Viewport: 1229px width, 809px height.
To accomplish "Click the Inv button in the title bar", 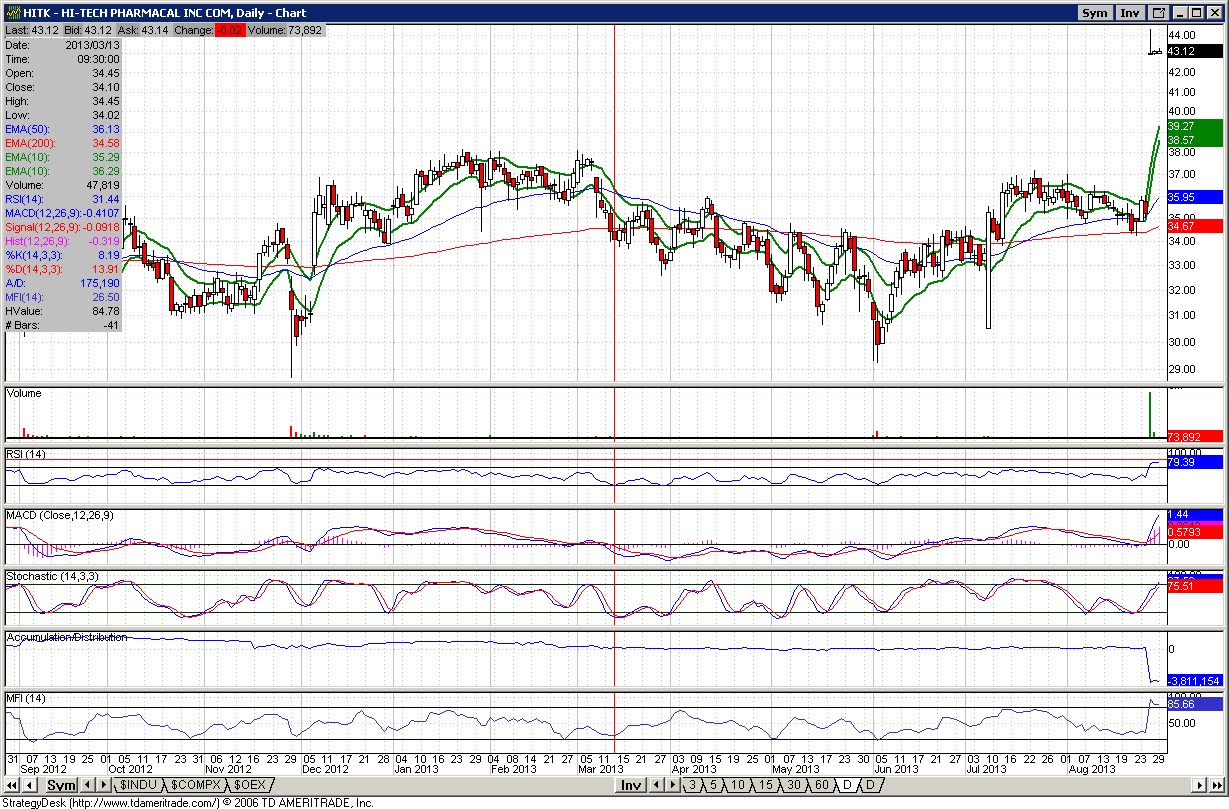I will (1130, 13).
